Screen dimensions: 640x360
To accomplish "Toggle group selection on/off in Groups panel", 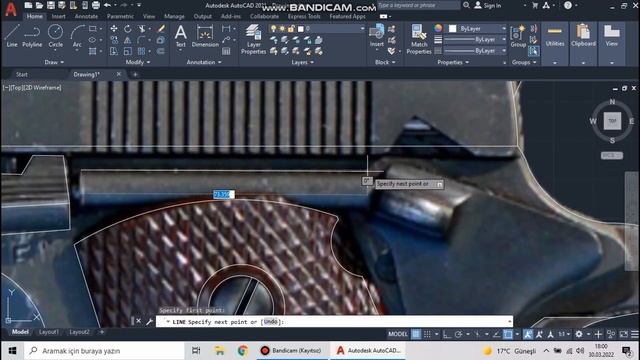I will 533,51.
